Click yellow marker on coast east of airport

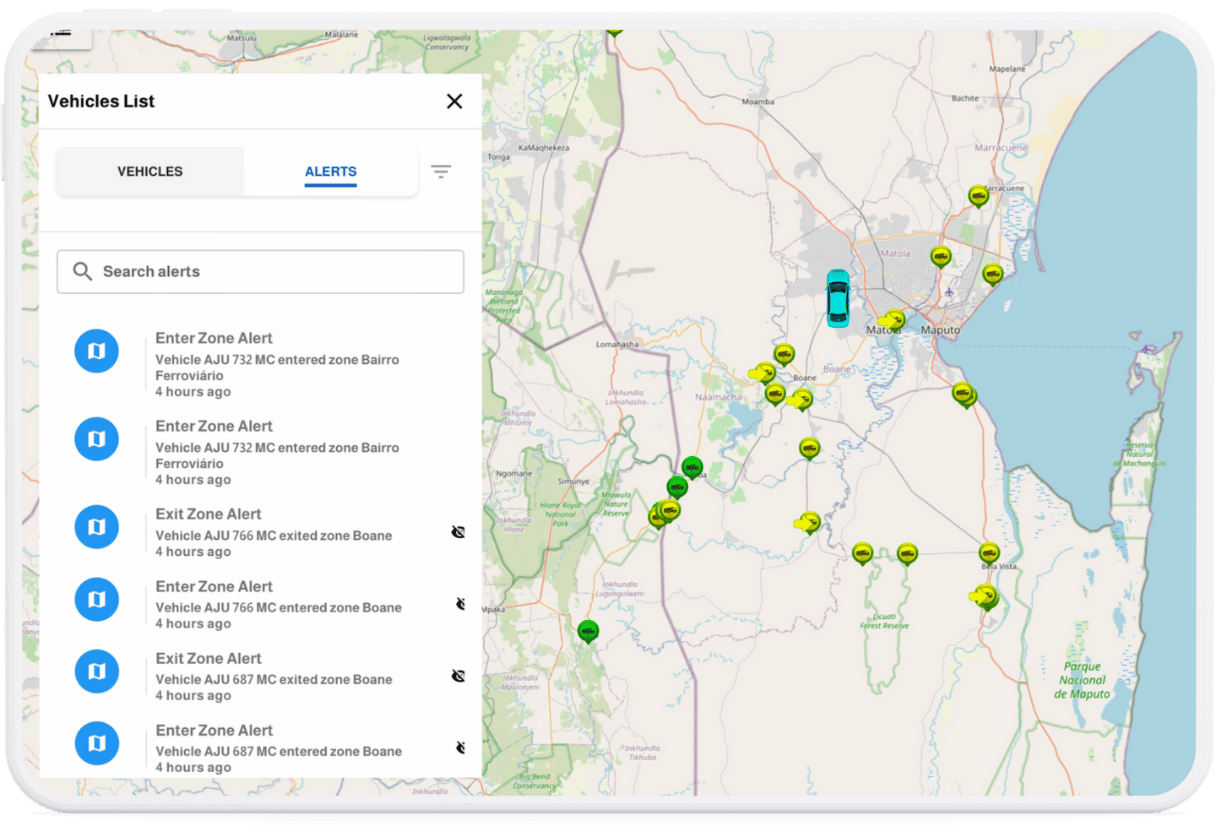coord(992,273)
